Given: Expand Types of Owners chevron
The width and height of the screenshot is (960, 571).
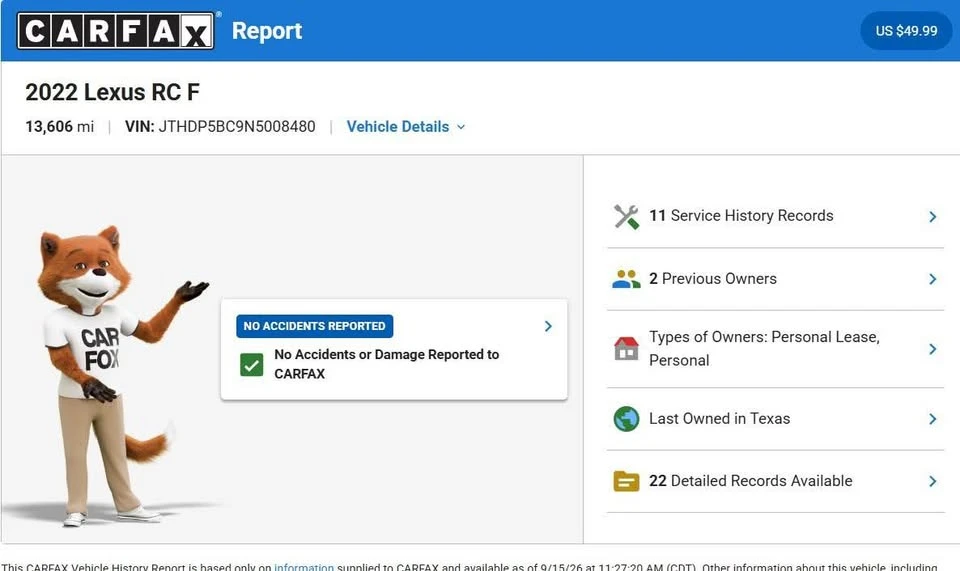Looking at the screenshot, I should tap(932, 349).
